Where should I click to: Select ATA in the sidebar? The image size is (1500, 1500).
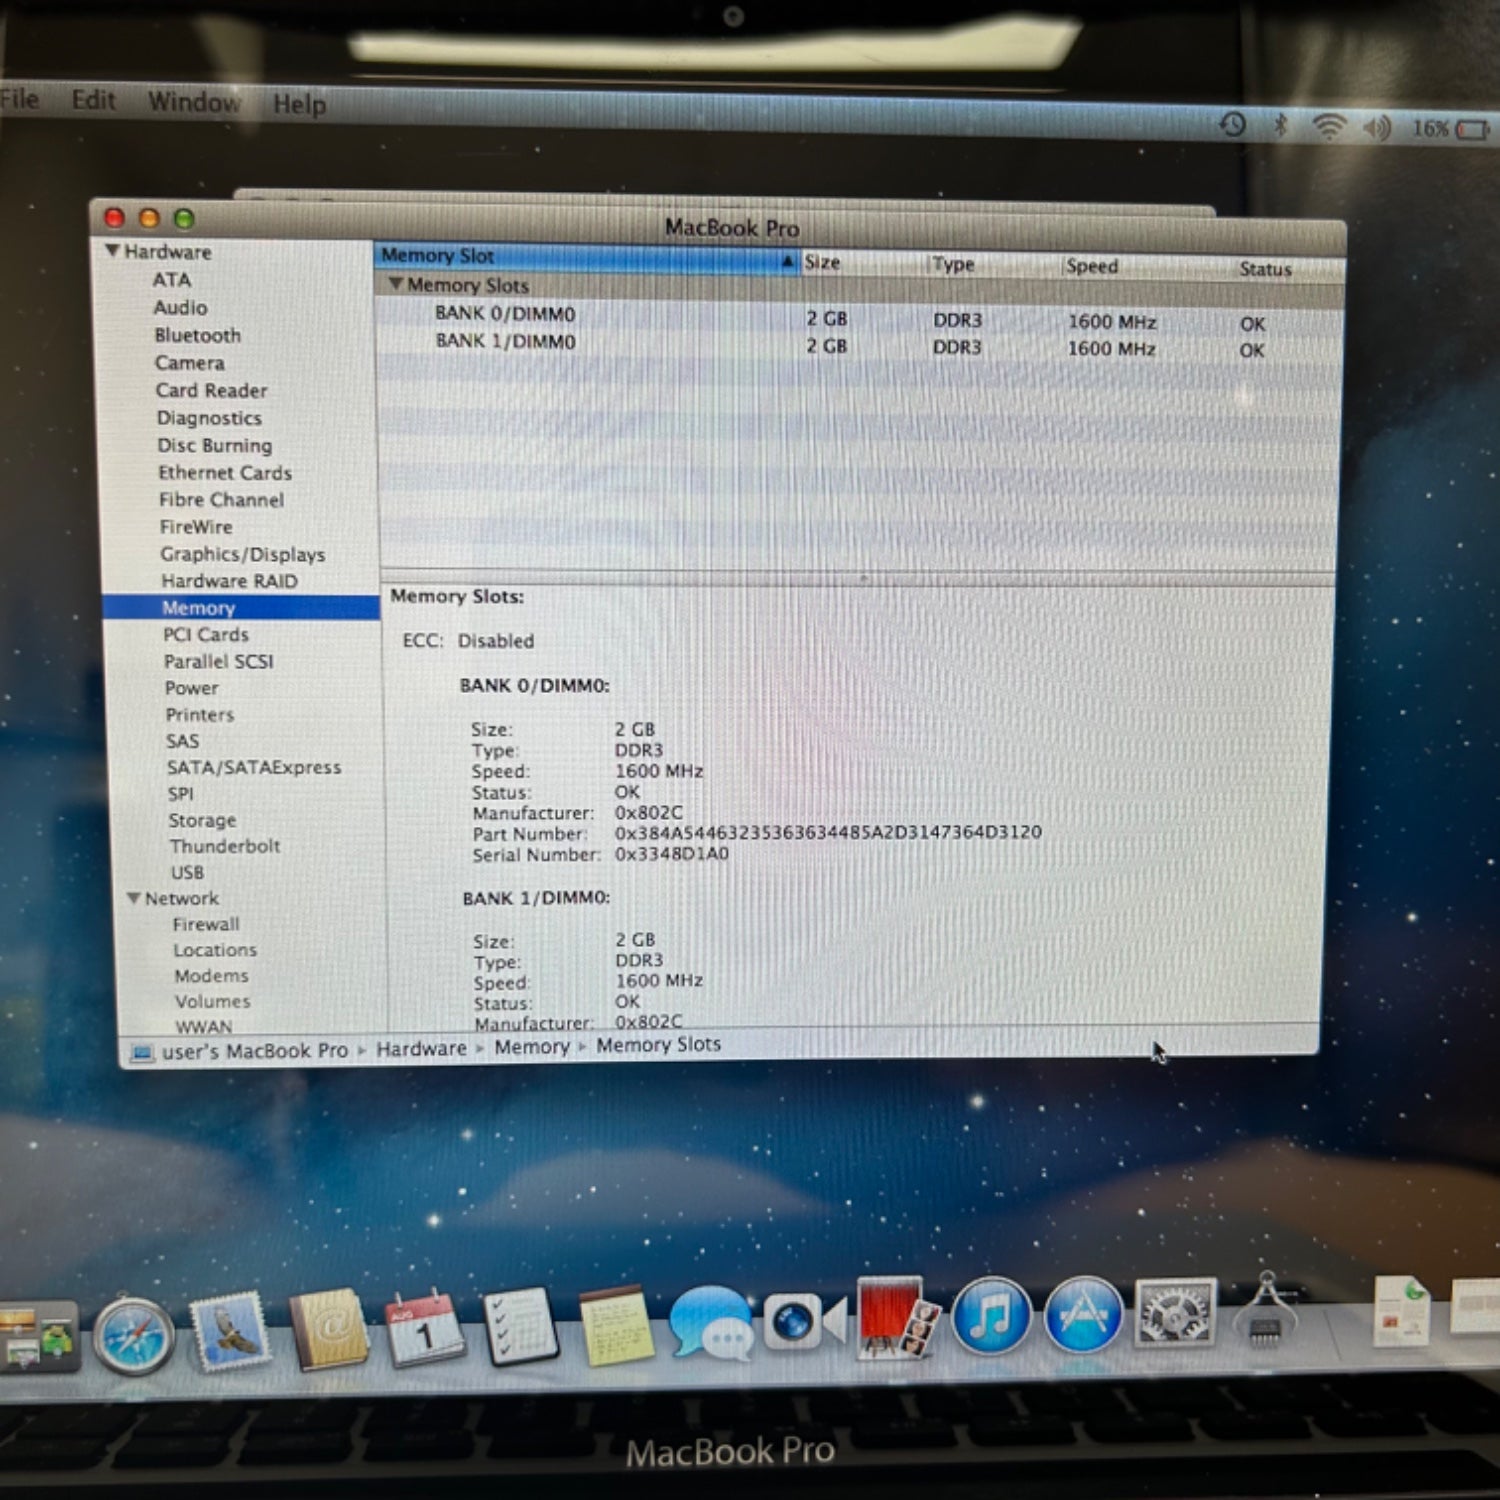tap(171, 280)
